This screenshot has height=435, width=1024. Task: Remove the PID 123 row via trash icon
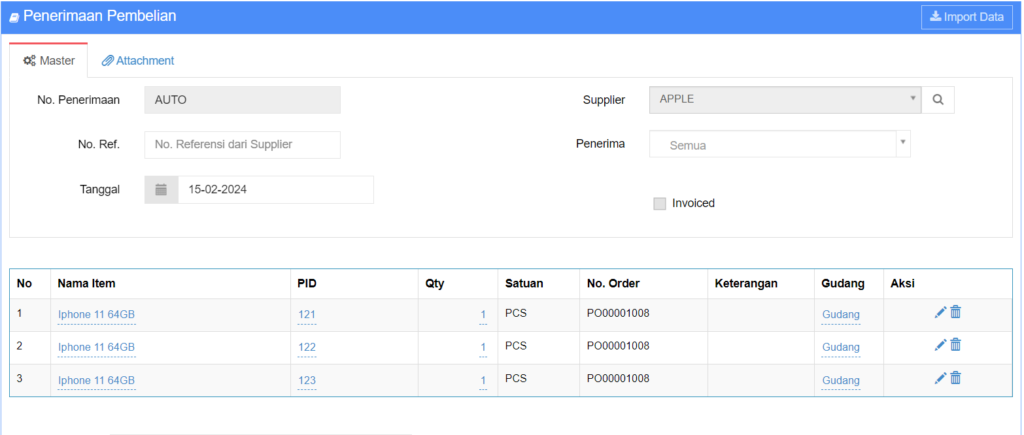pos(956,378)
